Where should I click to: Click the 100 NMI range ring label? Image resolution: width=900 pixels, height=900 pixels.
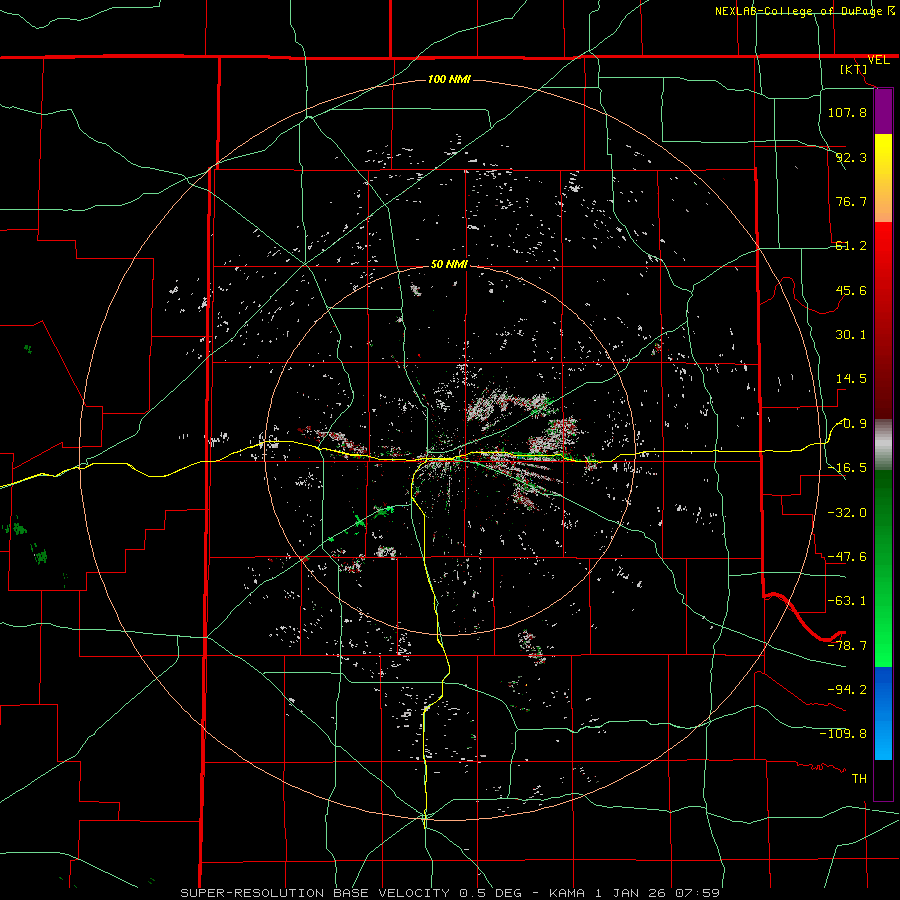tap(449, 79)
